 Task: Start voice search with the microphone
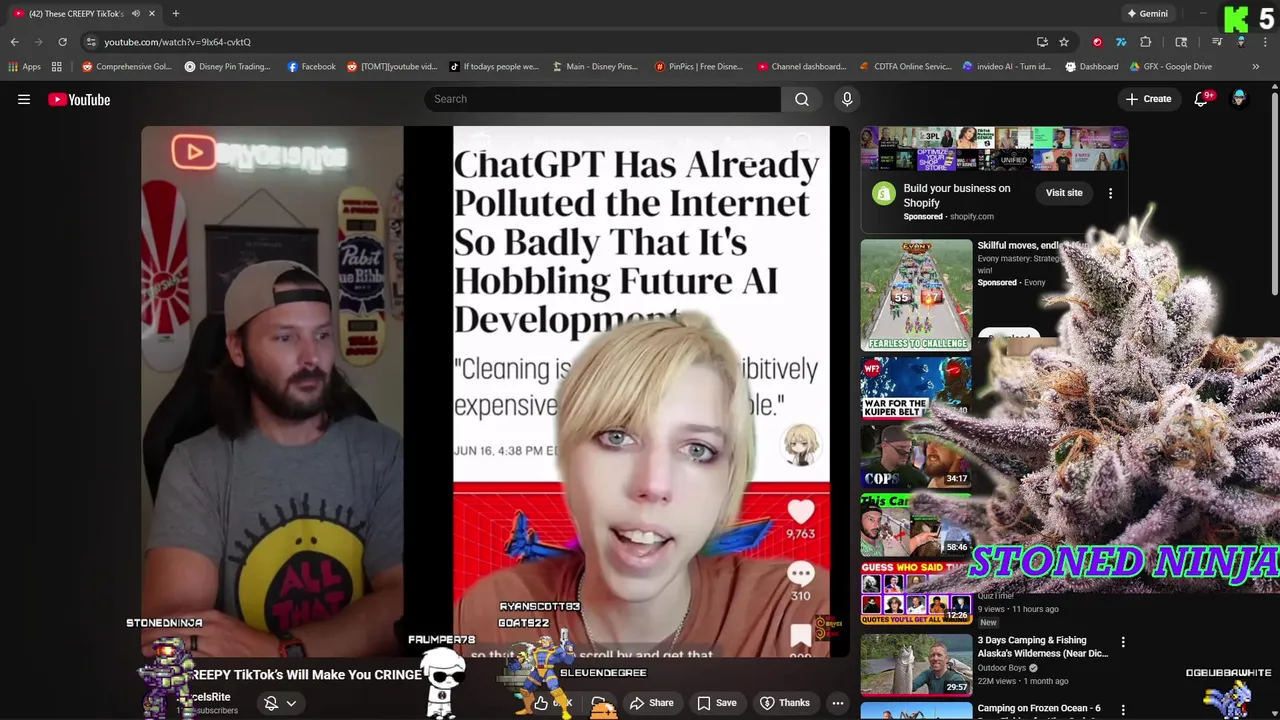click(x=847, y=99)
